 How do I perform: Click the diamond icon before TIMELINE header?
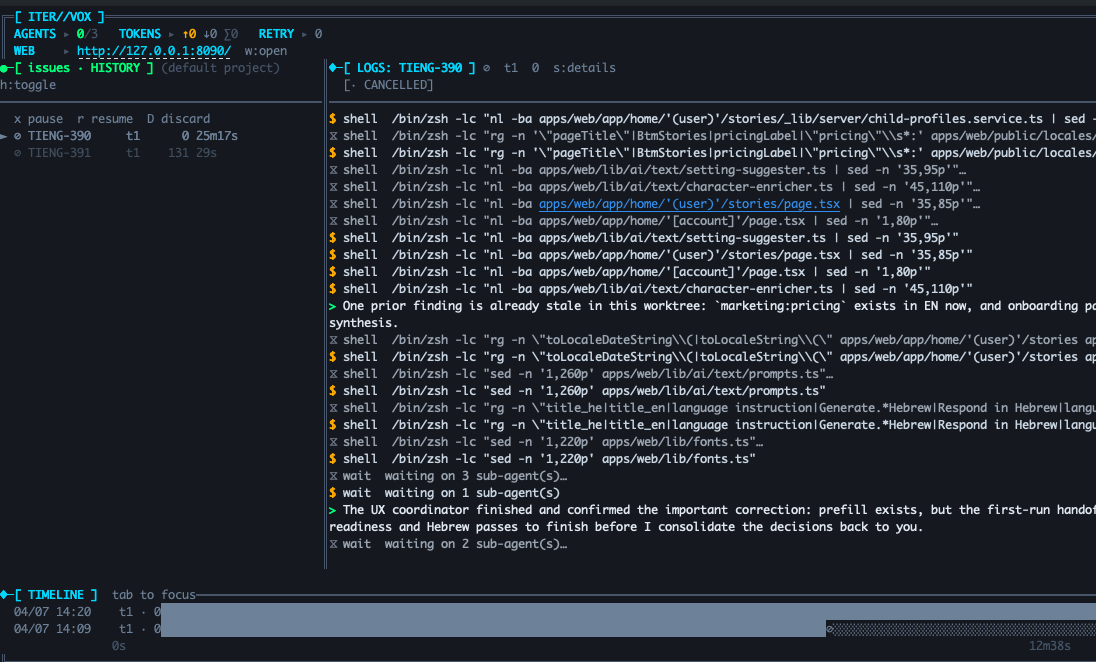(5, 595)
